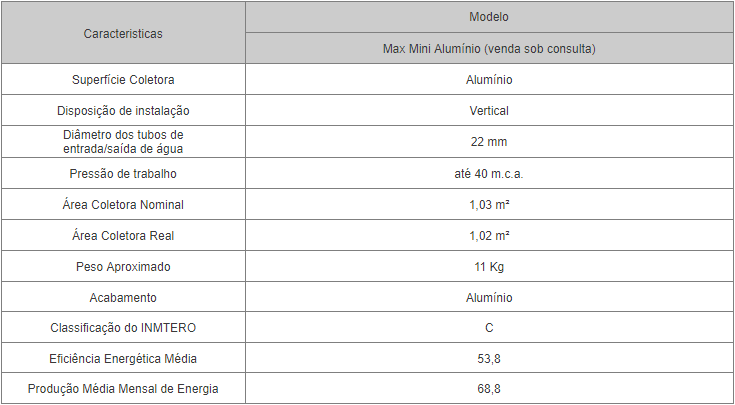
Task: Click the 53,8 efficiency value
Action: pyautogui.click(x=489, y=359)
